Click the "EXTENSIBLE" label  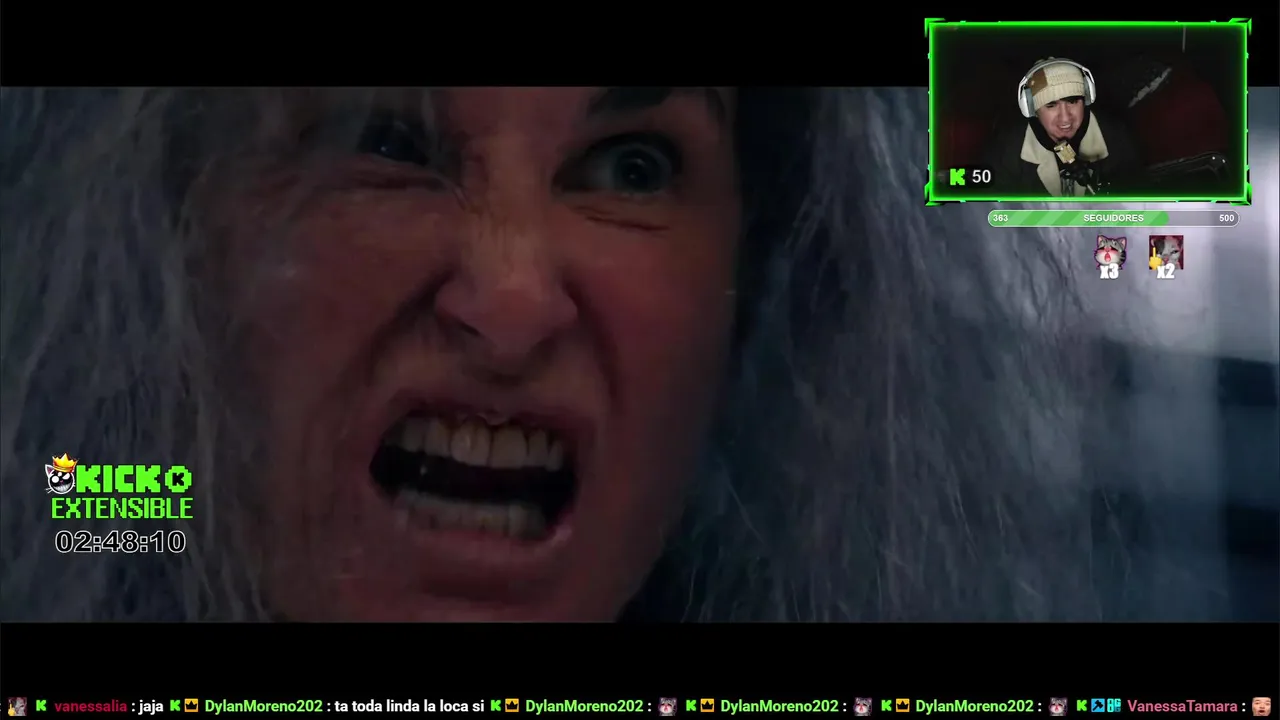pos(122,509)
